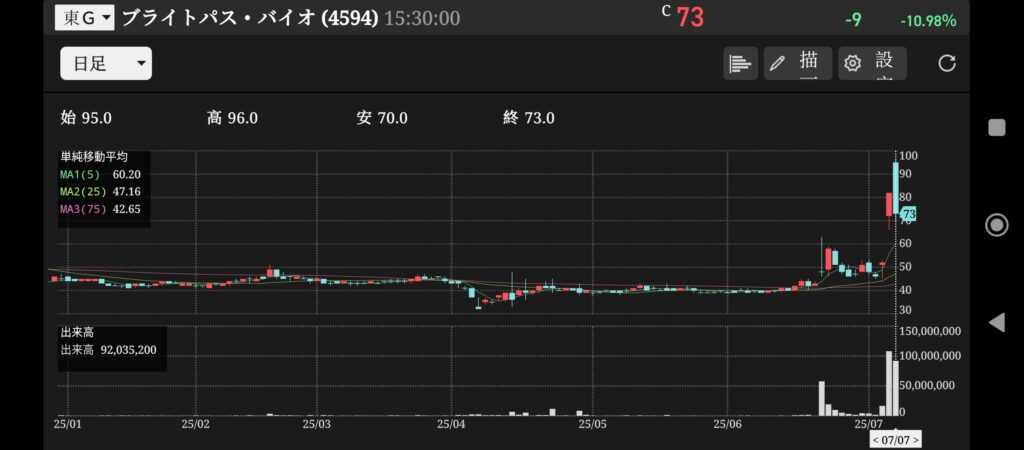Click the 150,000,000 volume axis label
Screen dimensions: 1024x450
click(930, 331)
